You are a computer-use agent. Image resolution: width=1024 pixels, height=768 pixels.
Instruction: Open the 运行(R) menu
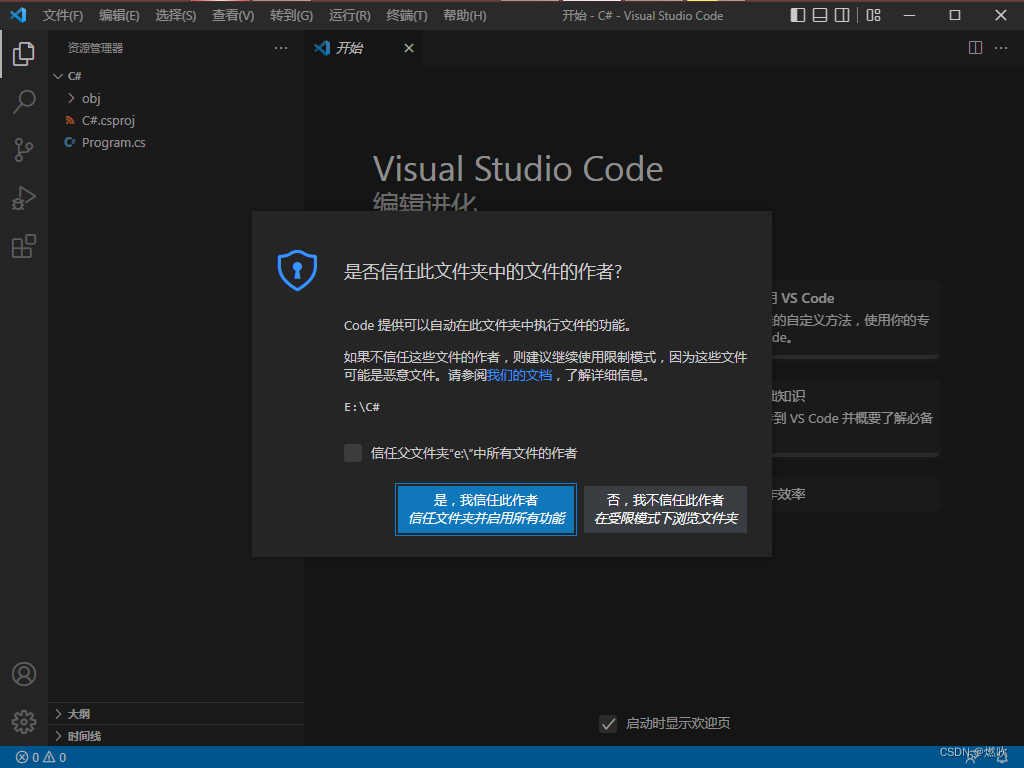click(349, 15)
